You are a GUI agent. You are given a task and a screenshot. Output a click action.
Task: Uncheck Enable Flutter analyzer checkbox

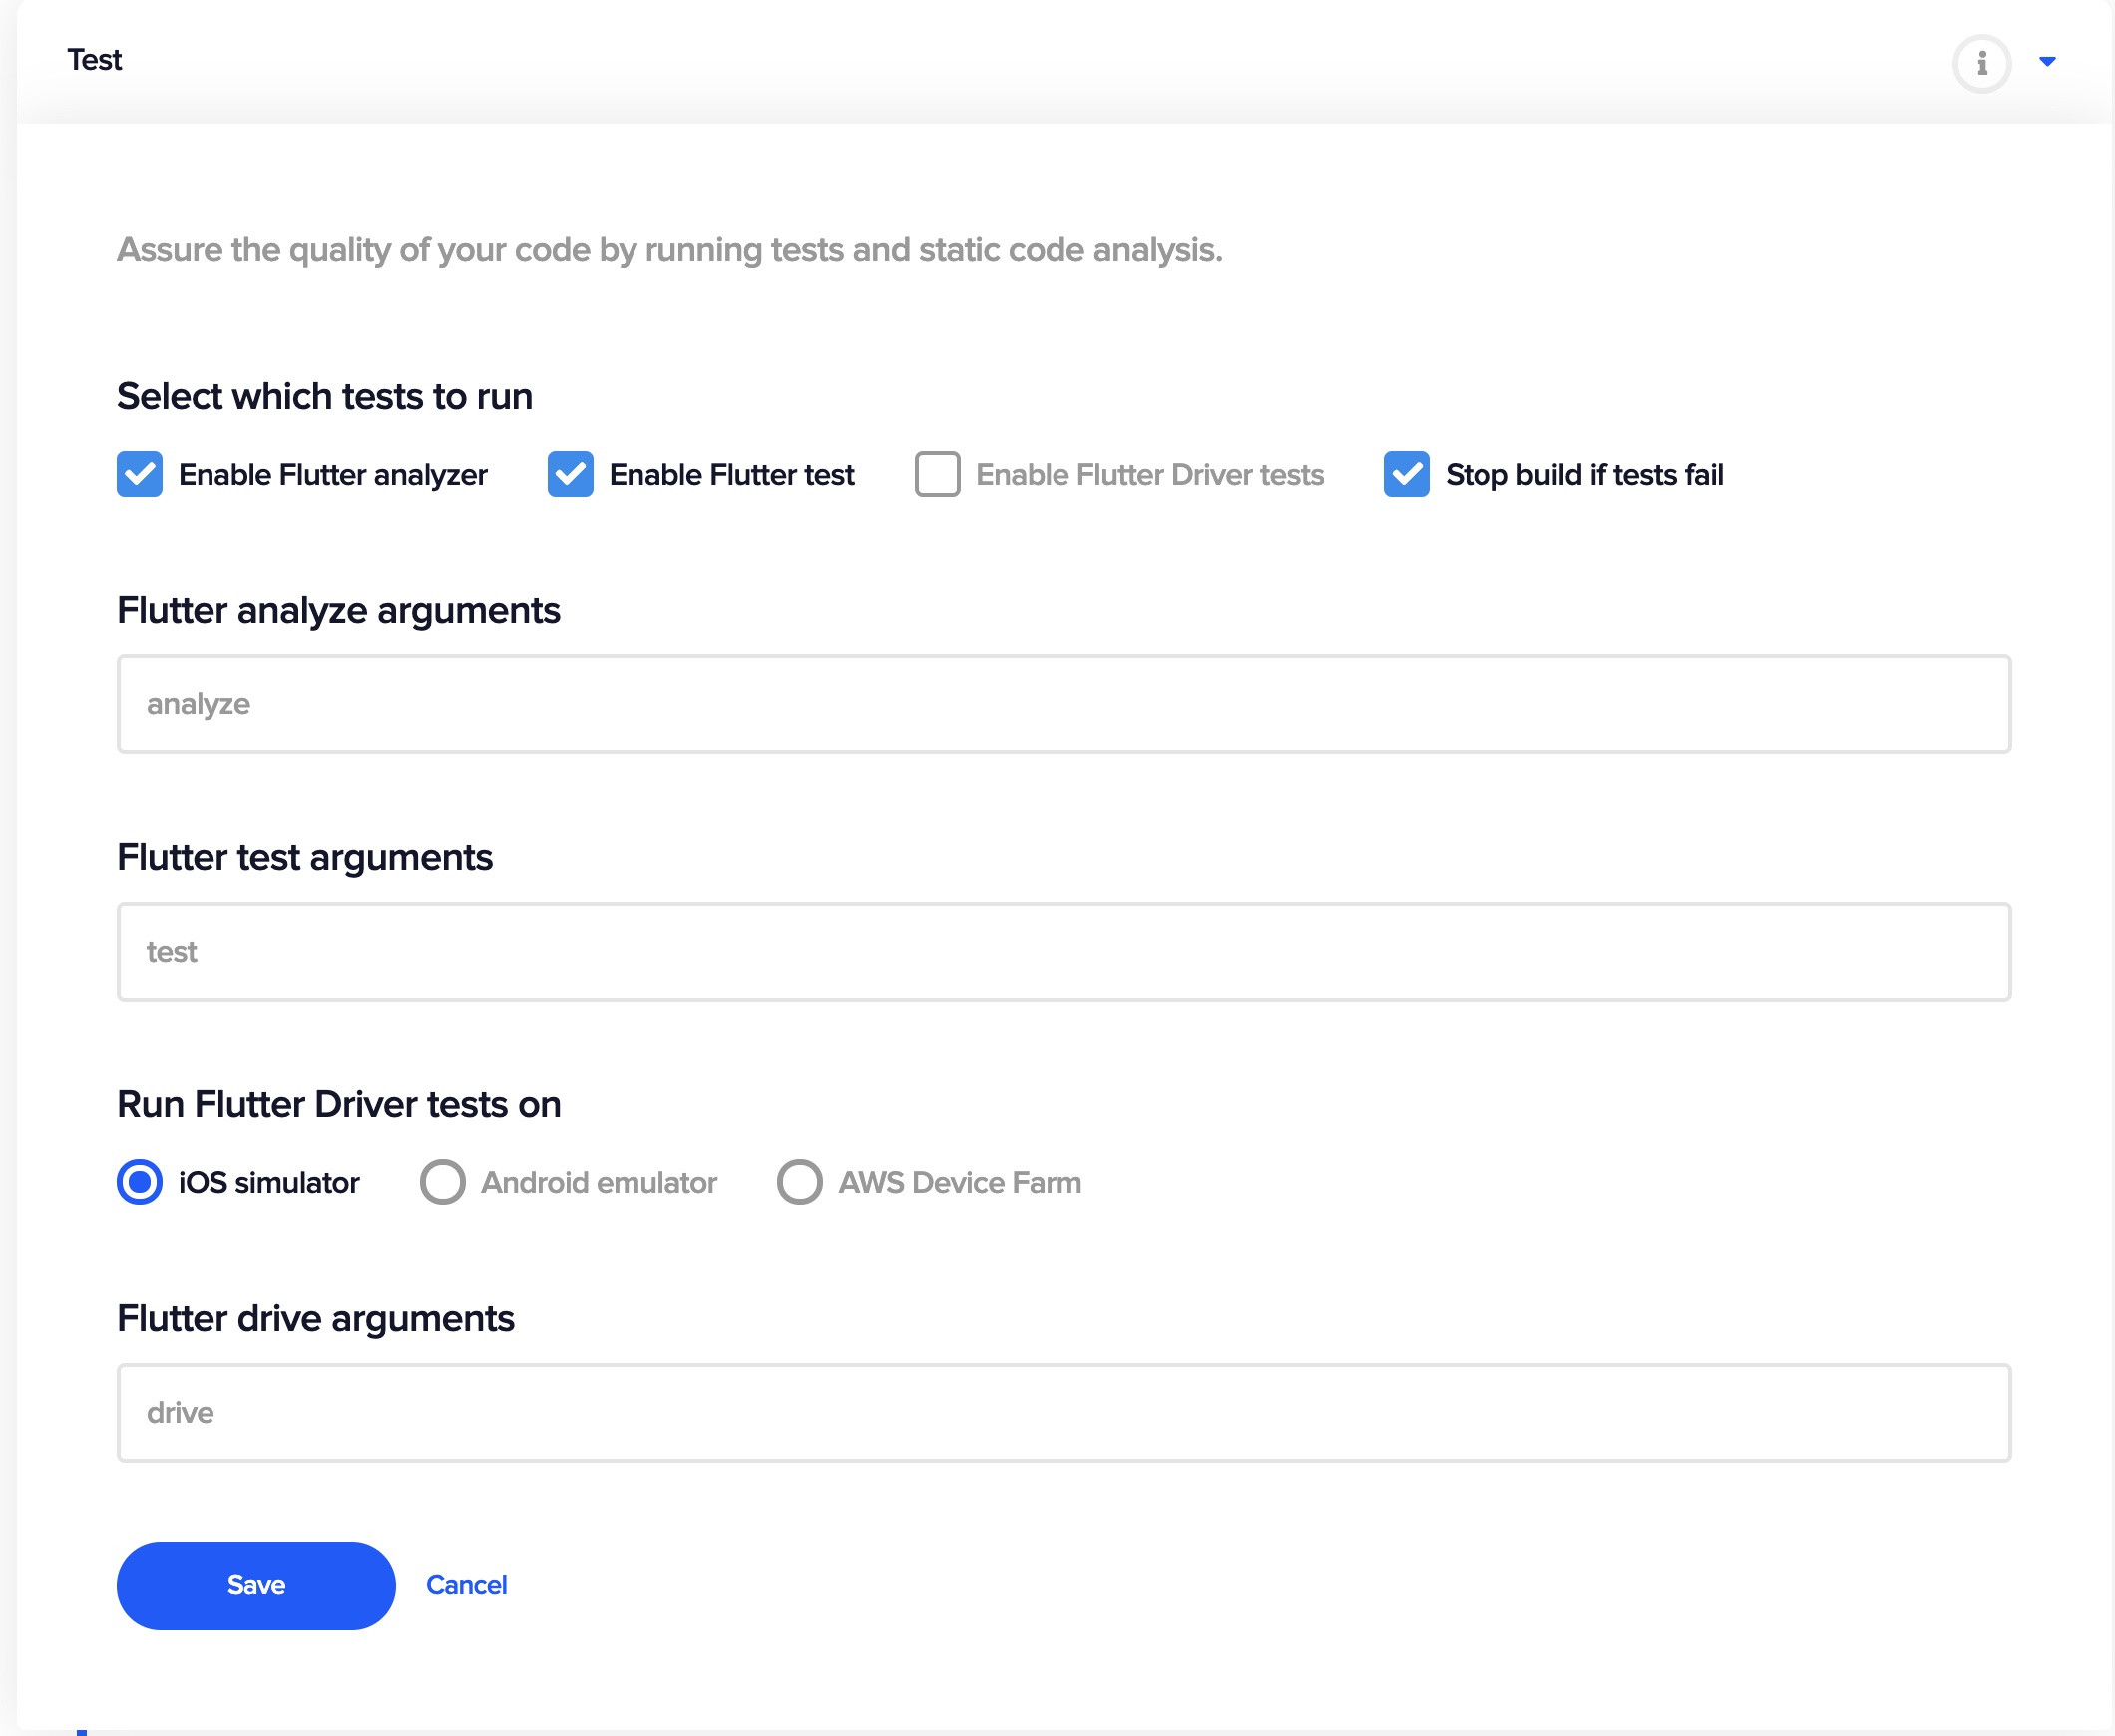[139, 474]
